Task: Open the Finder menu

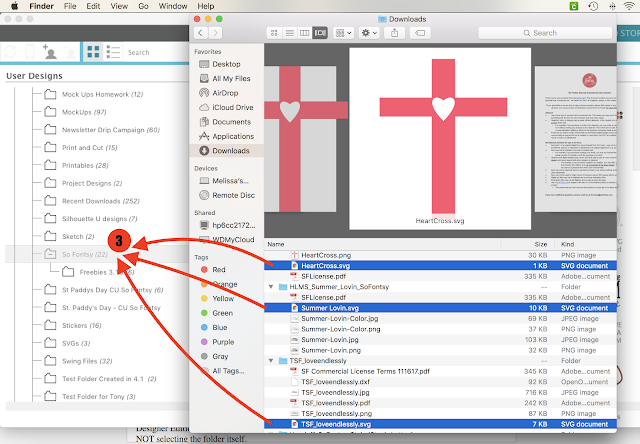Action: [x=41, y=6]
